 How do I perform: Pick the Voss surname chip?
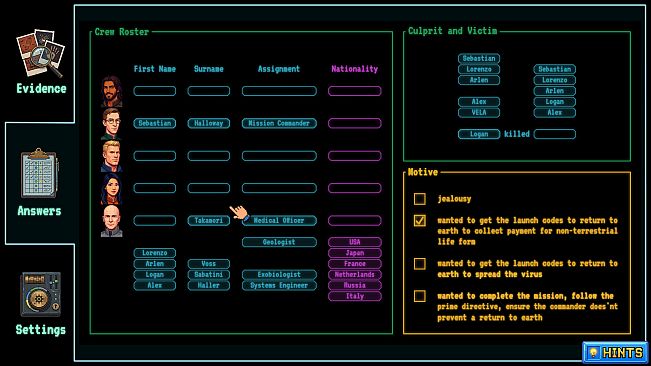tap(208, 264)
